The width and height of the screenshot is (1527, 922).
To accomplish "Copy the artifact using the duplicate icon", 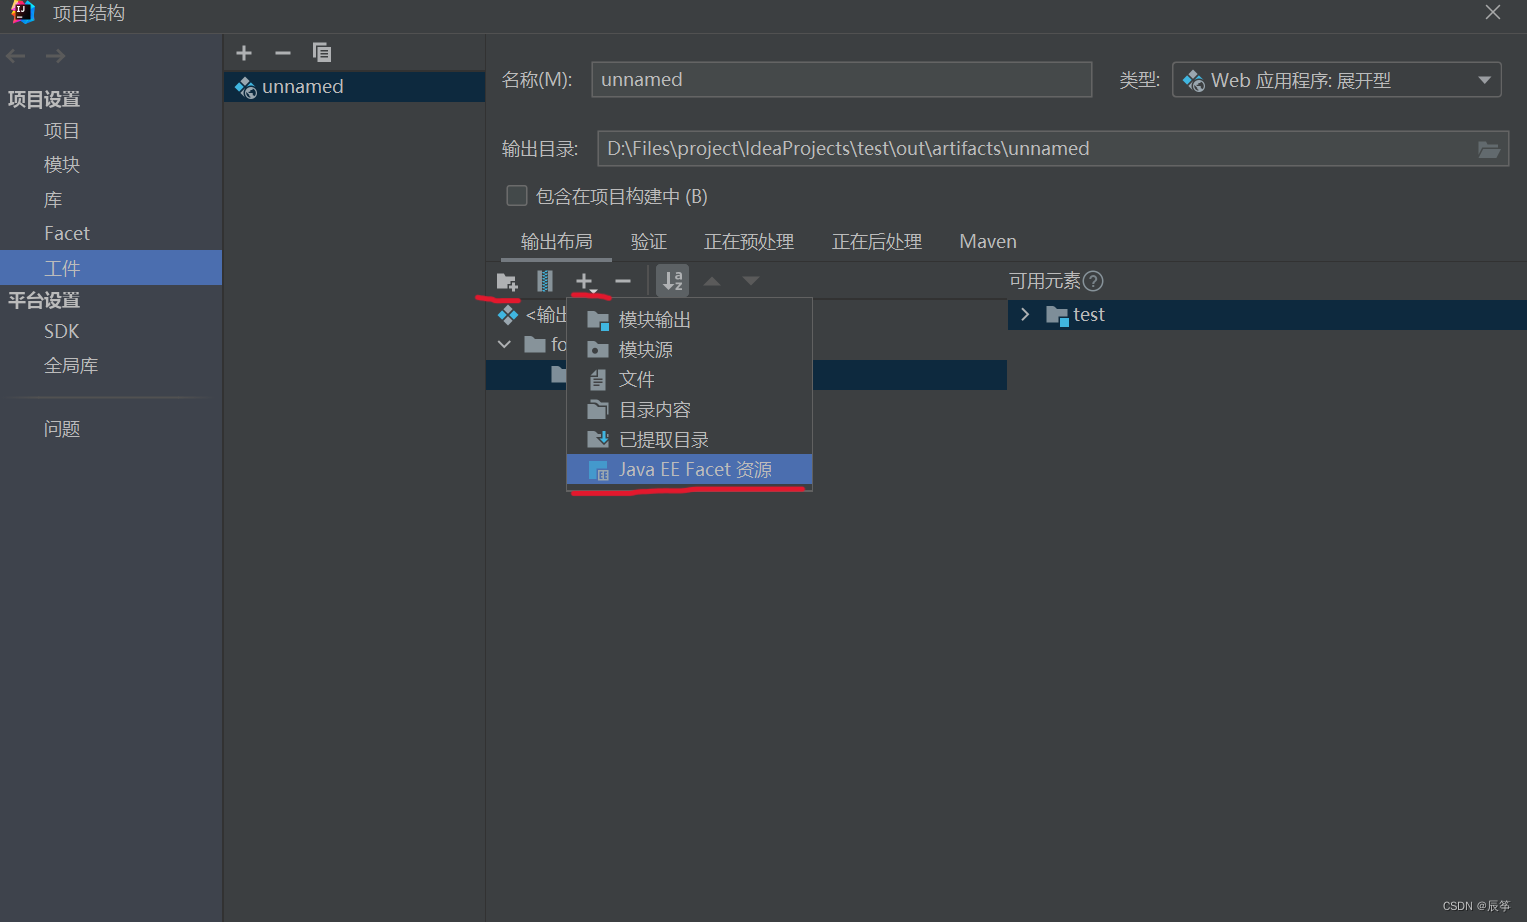I will (x=322, y=52).
